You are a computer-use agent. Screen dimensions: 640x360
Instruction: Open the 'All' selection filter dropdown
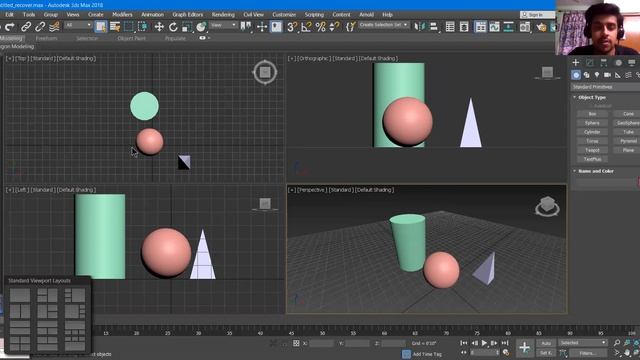78,25
